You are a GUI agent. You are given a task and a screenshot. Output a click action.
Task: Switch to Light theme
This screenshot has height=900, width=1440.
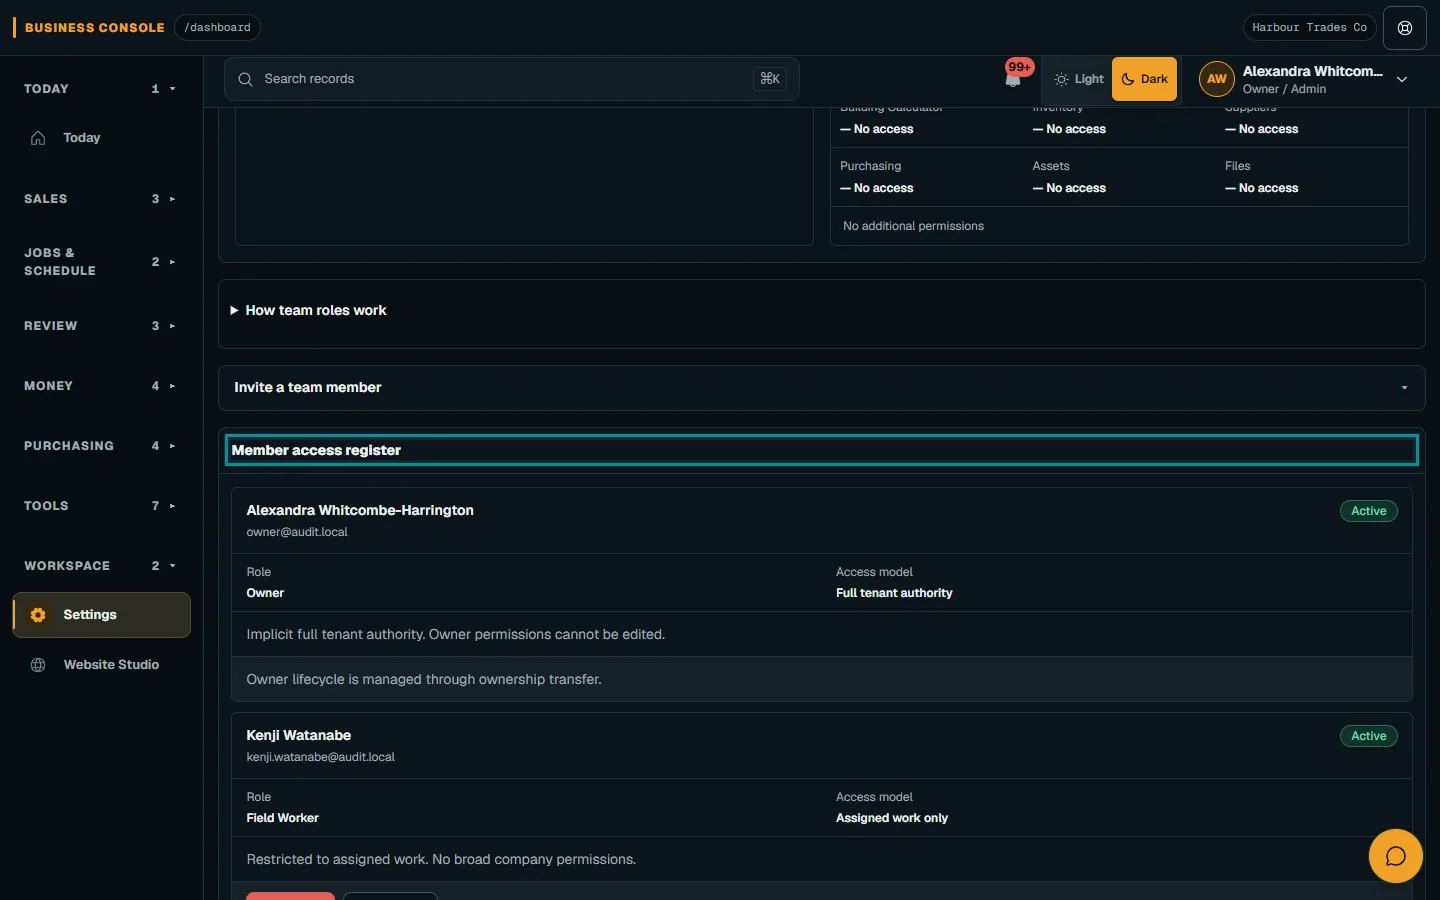click(x=1078, y=79)
